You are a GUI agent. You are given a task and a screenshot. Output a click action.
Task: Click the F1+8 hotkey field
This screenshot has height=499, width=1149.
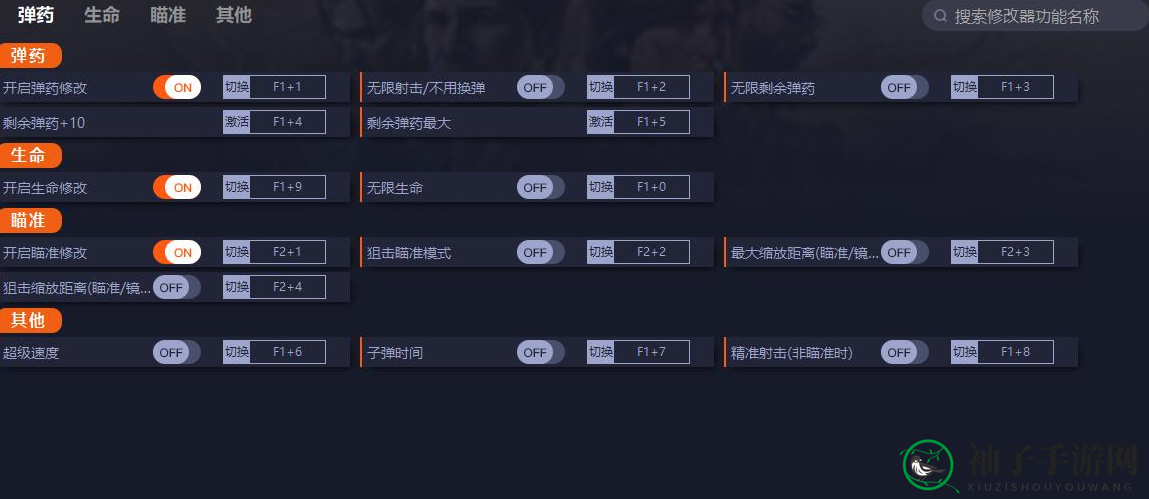[1016, 352]
